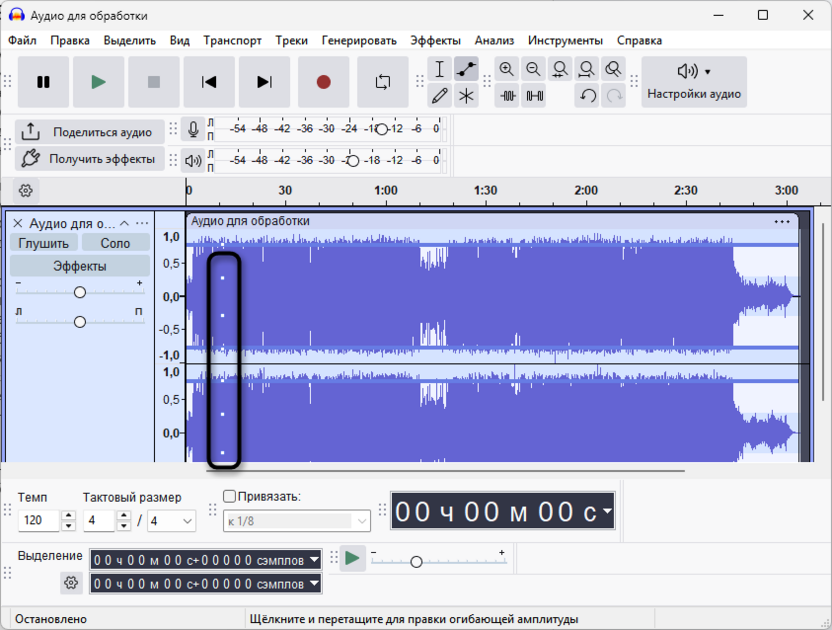
Task: Select the Selection (I-beam) tool
Action: tap(439, 69)
